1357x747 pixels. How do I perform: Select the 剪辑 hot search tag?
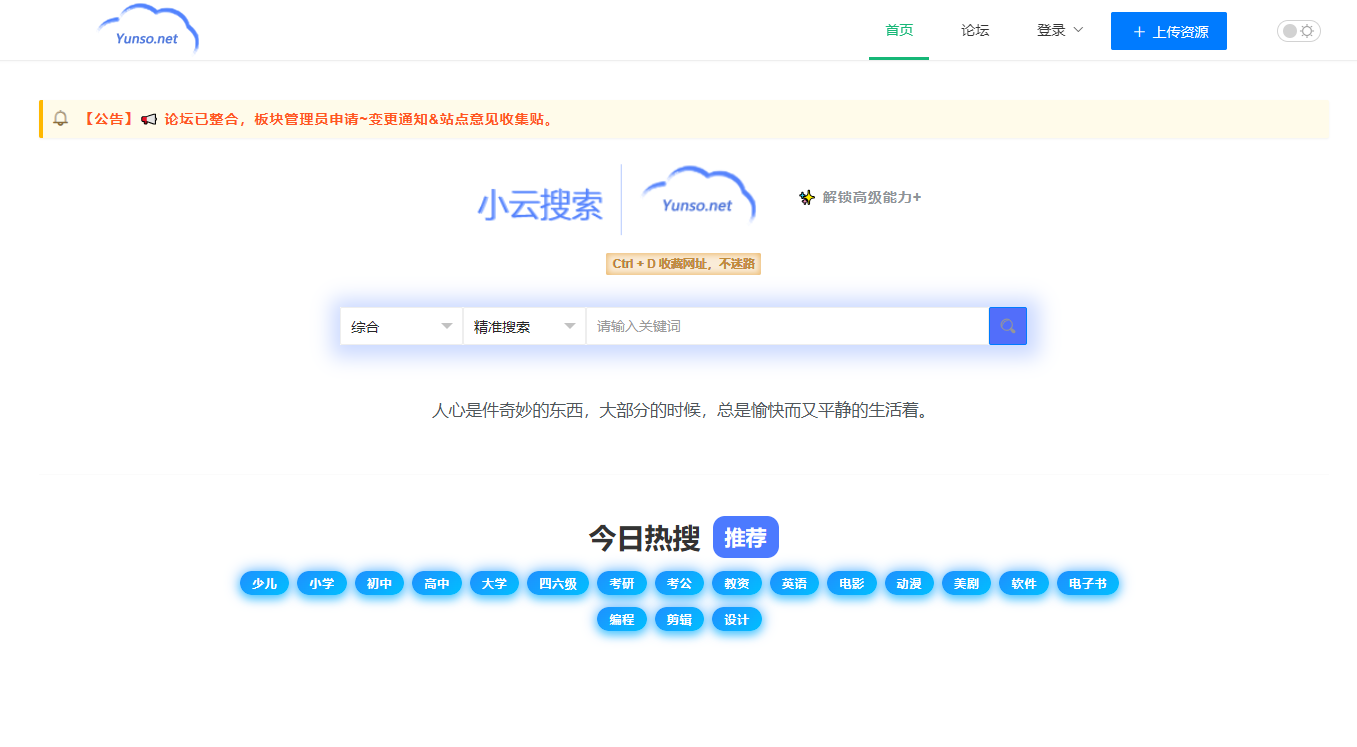click(x=679, y=619)
